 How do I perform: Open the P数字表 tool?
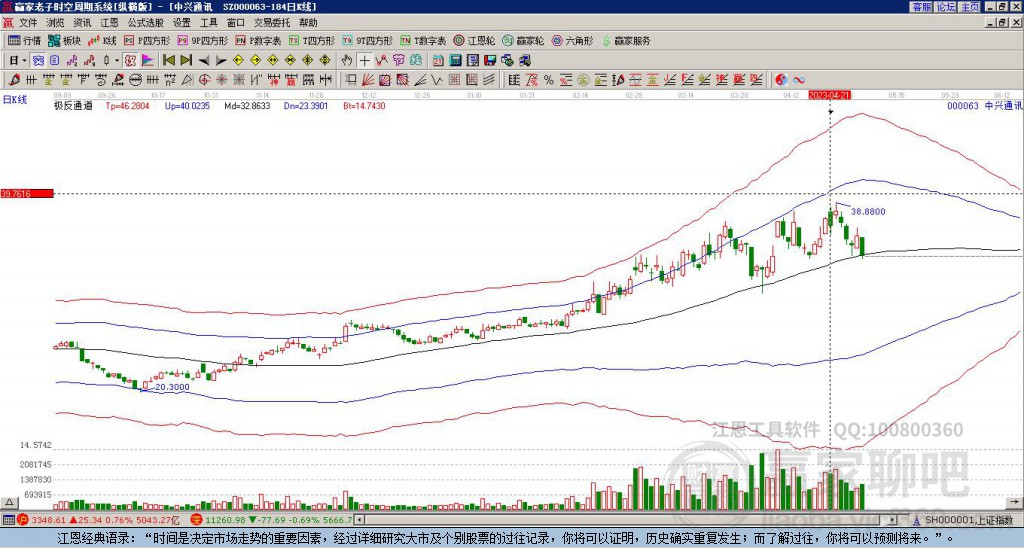click(258, 40)
